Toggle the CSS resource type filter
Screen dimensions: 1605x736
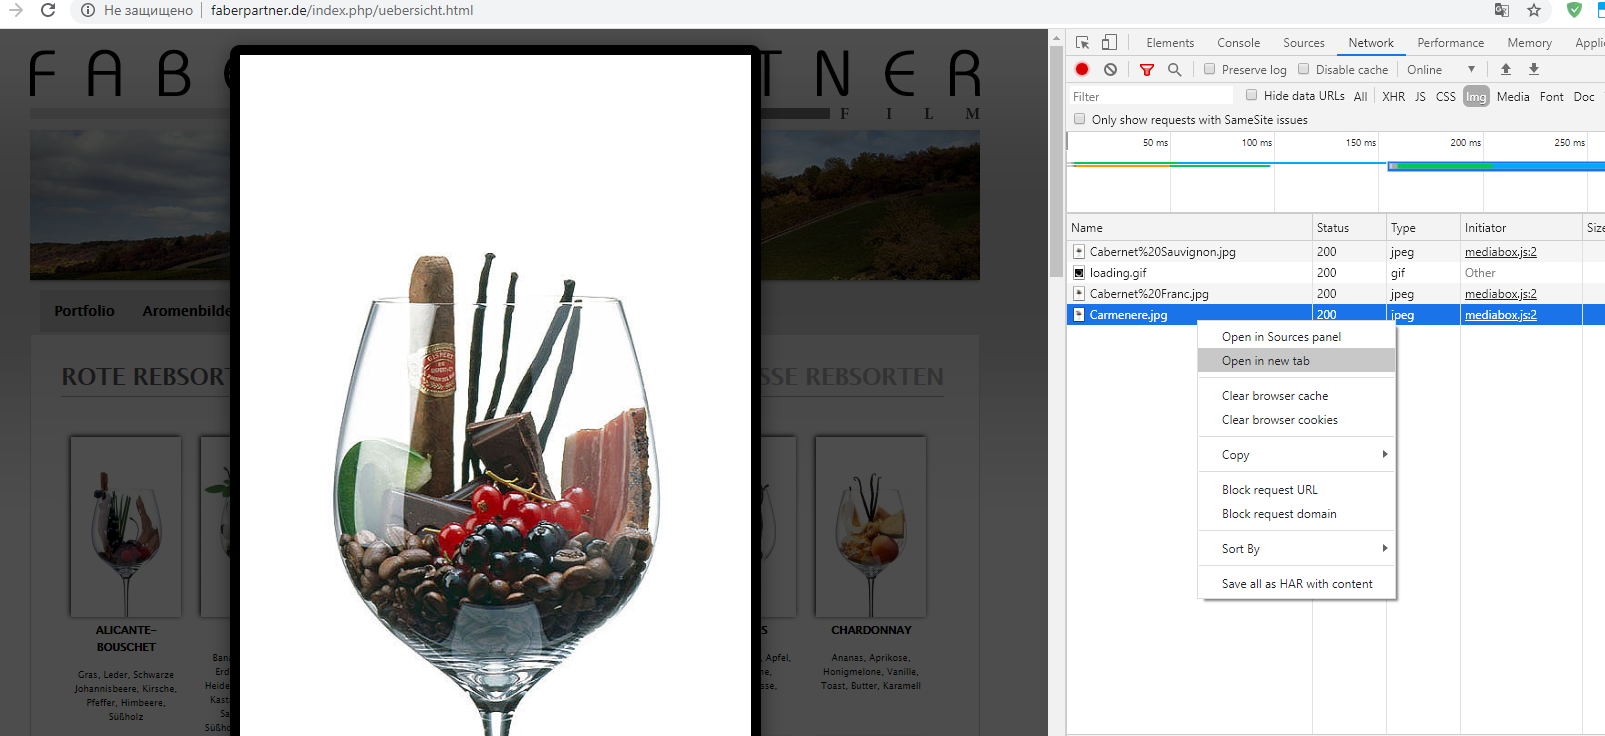(1446, 97)
